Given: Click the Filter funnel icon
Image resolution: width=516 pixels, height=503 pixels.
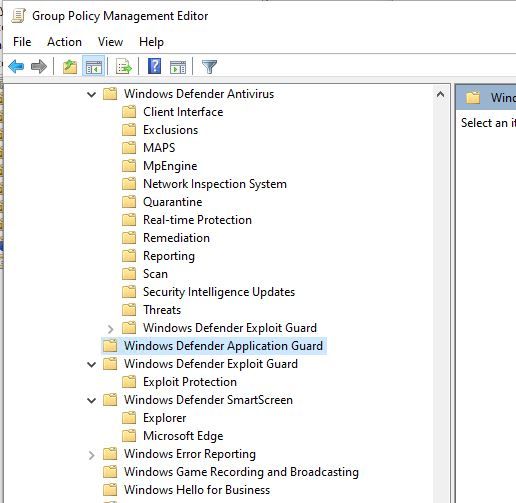Looking at the screenshot, I should pyautogui.click(x=209, y=67).
